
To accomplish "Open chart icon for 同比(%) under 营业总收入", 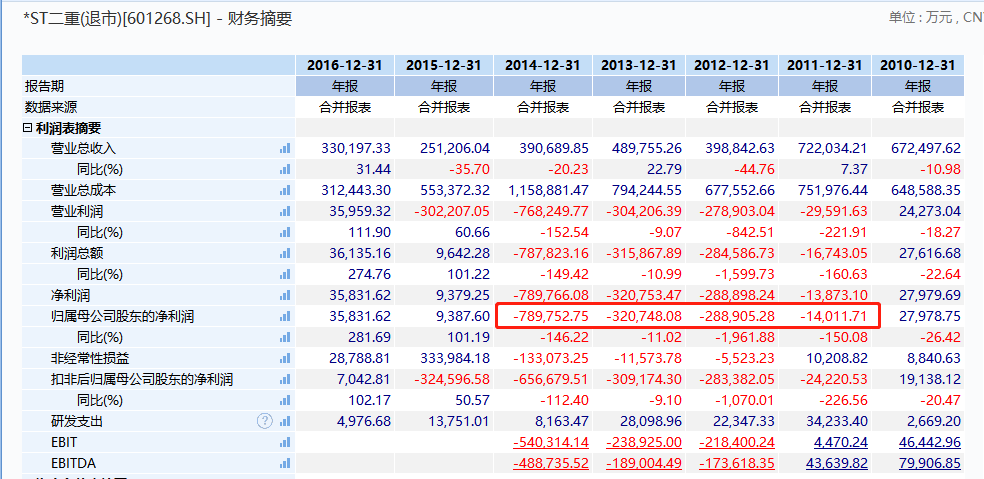I will [x=286, y=169].
